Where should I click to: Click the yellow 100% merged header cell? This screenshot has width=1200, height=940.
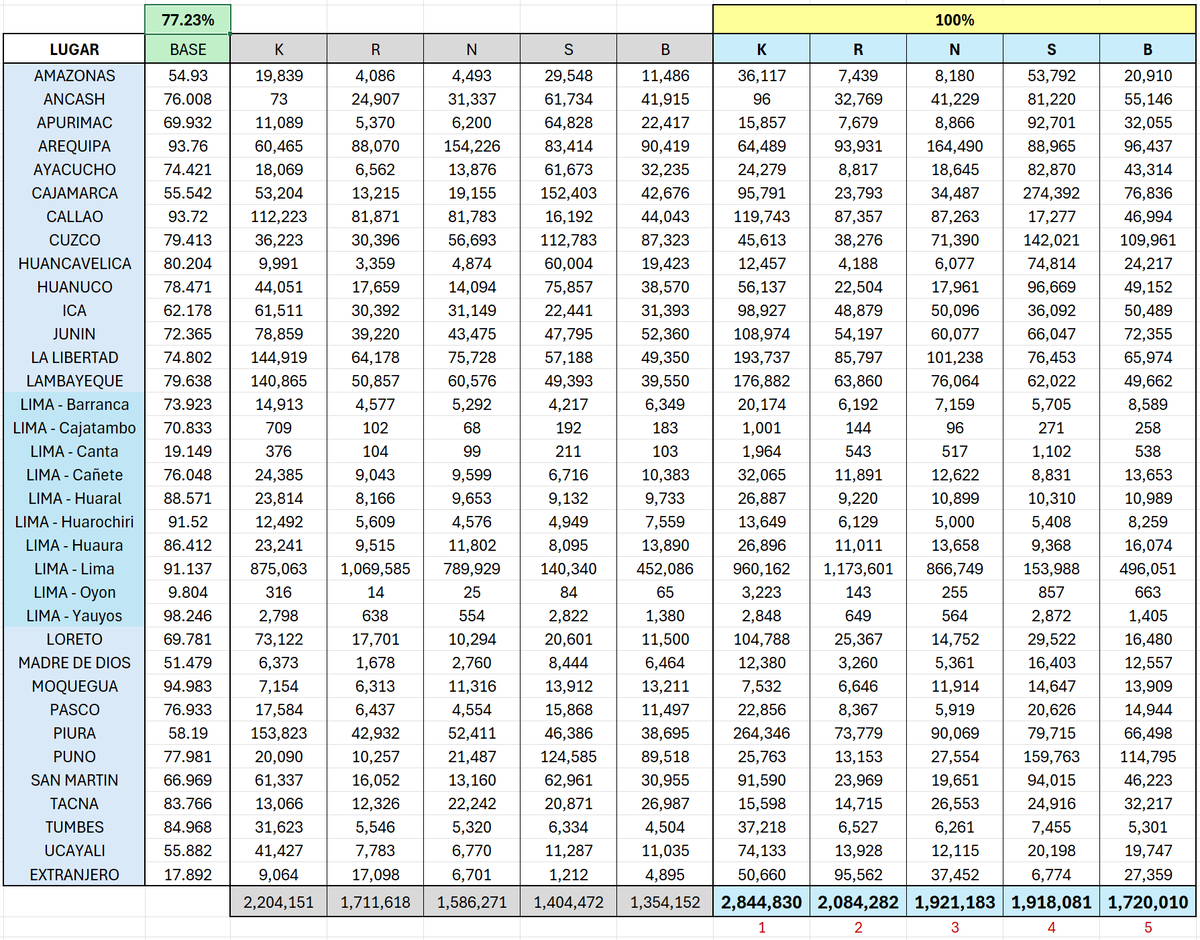(x=955, y=19)
